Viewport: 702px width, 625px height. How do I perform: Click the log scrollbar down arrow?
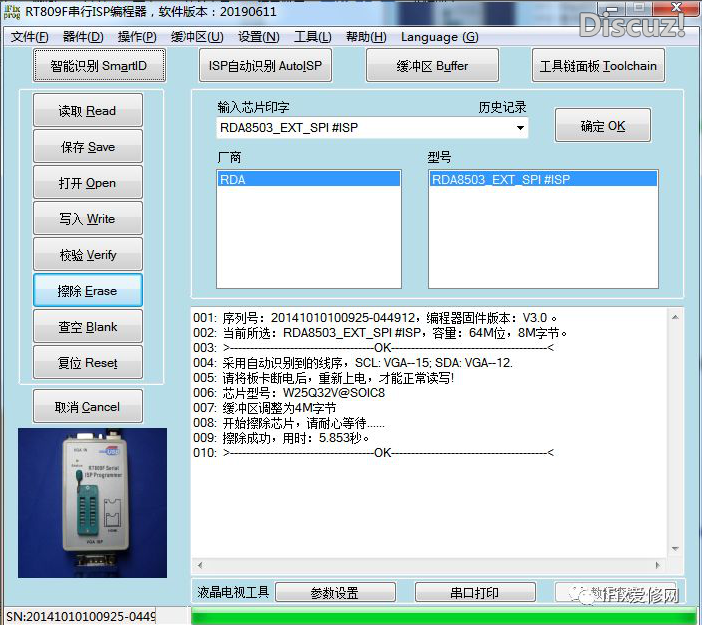pos(675,548)
